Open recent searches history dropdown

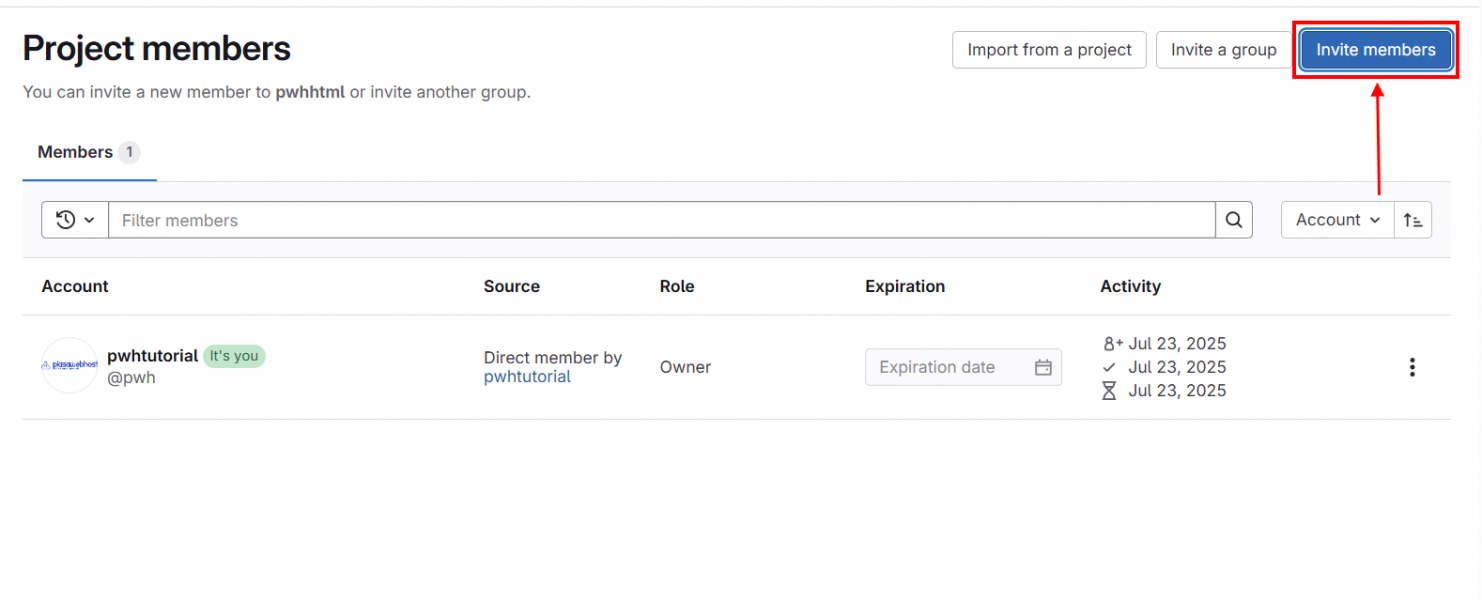tap(75, 220)
